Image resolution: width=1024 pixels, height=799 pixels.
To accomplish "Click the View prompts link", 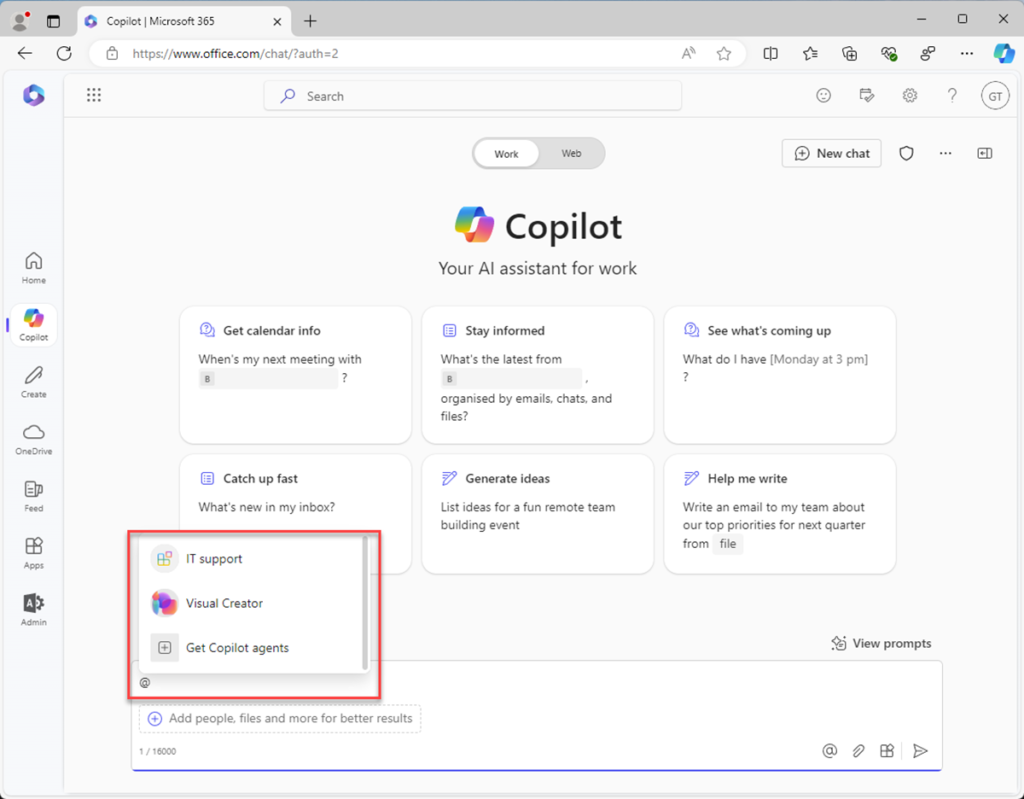I will [881, 643].
